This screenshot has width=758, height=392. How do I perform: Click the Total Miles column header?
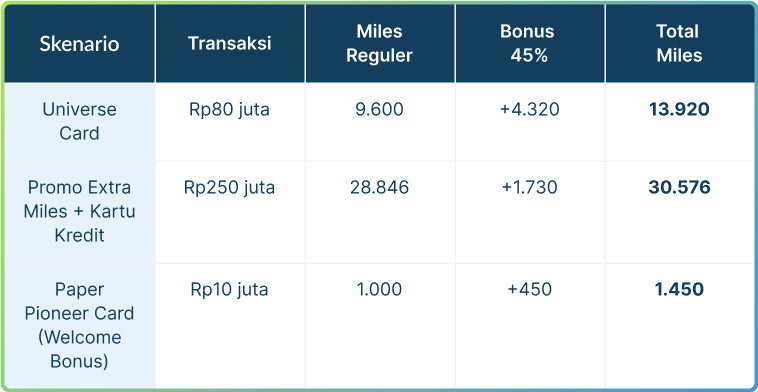[x=679, y=44]
